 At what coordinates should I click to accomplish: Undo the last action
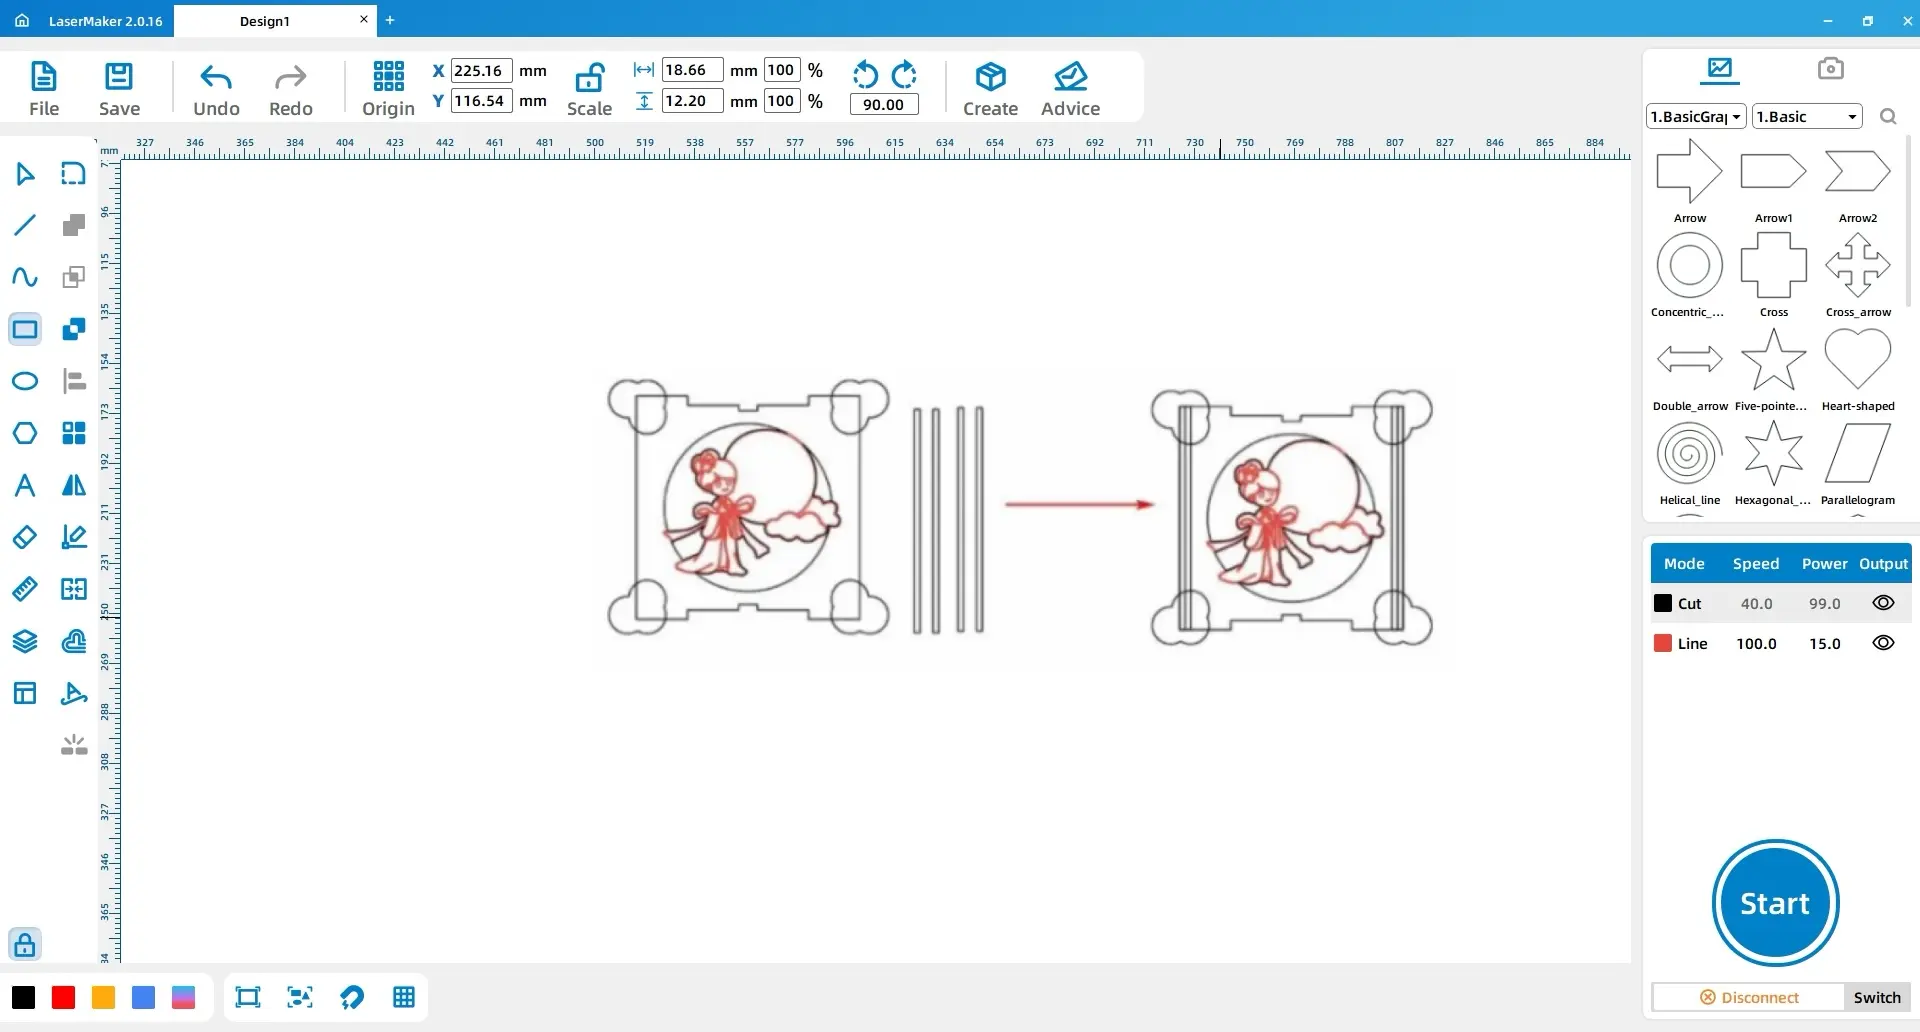pyautogui.click(x=216, y=89)
